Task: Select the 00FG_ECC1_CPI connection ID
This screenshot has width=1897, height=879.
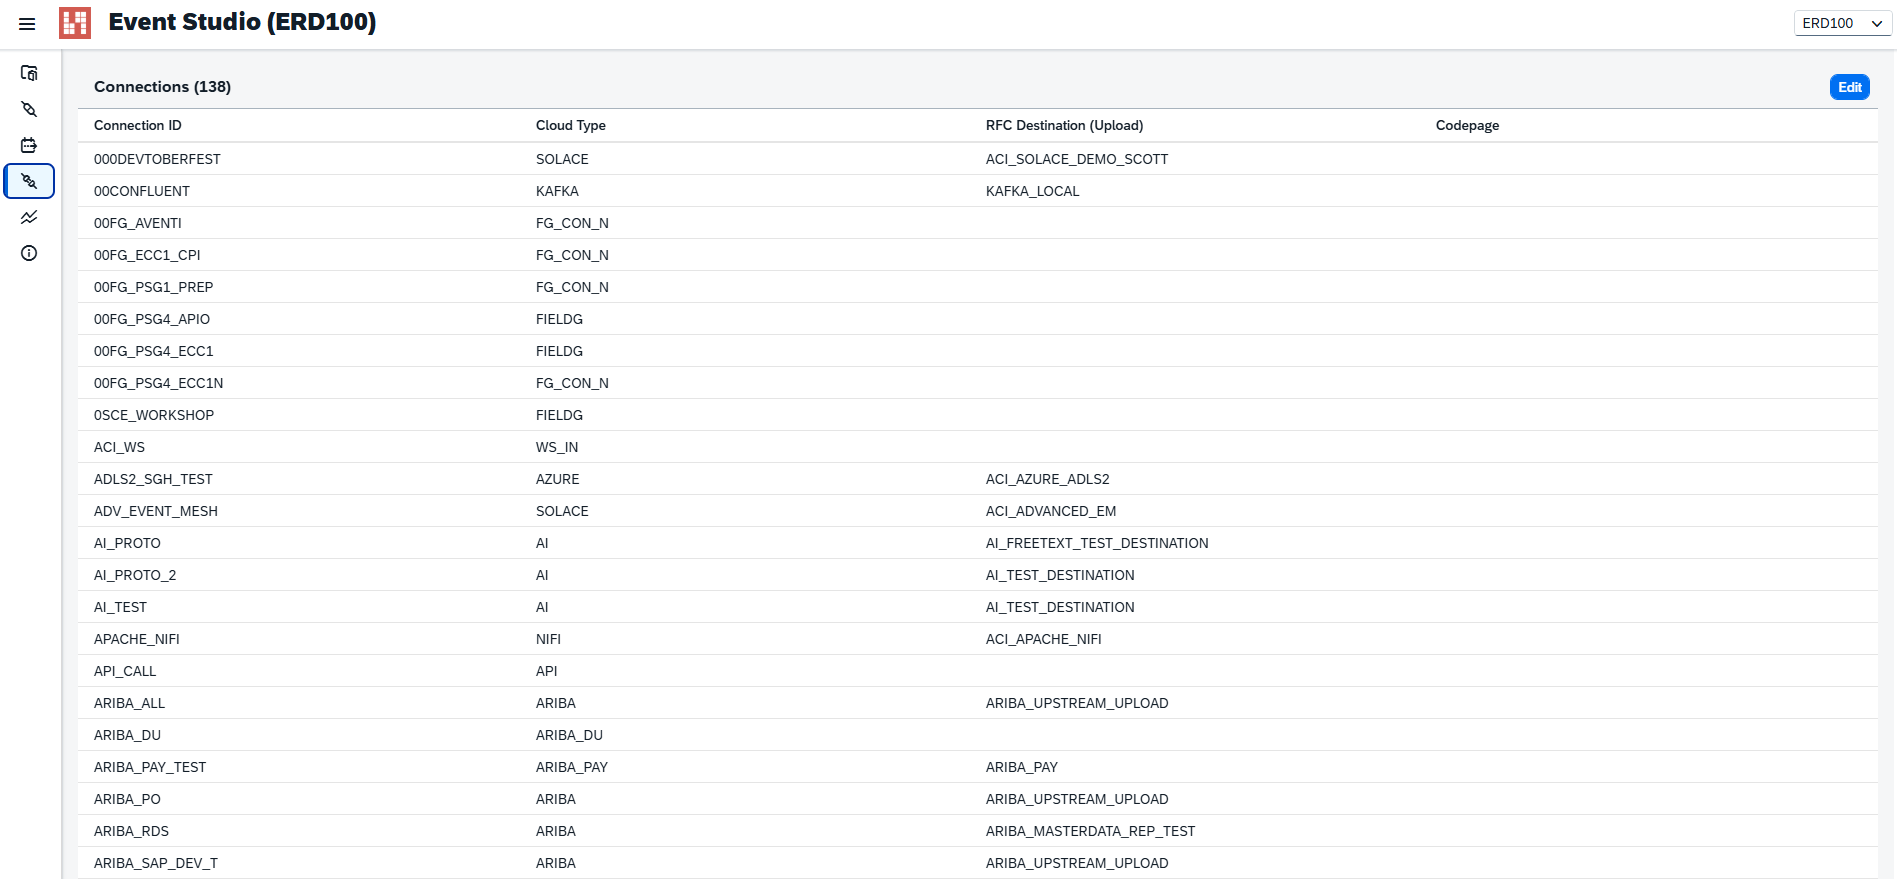Action: point(147,255)
